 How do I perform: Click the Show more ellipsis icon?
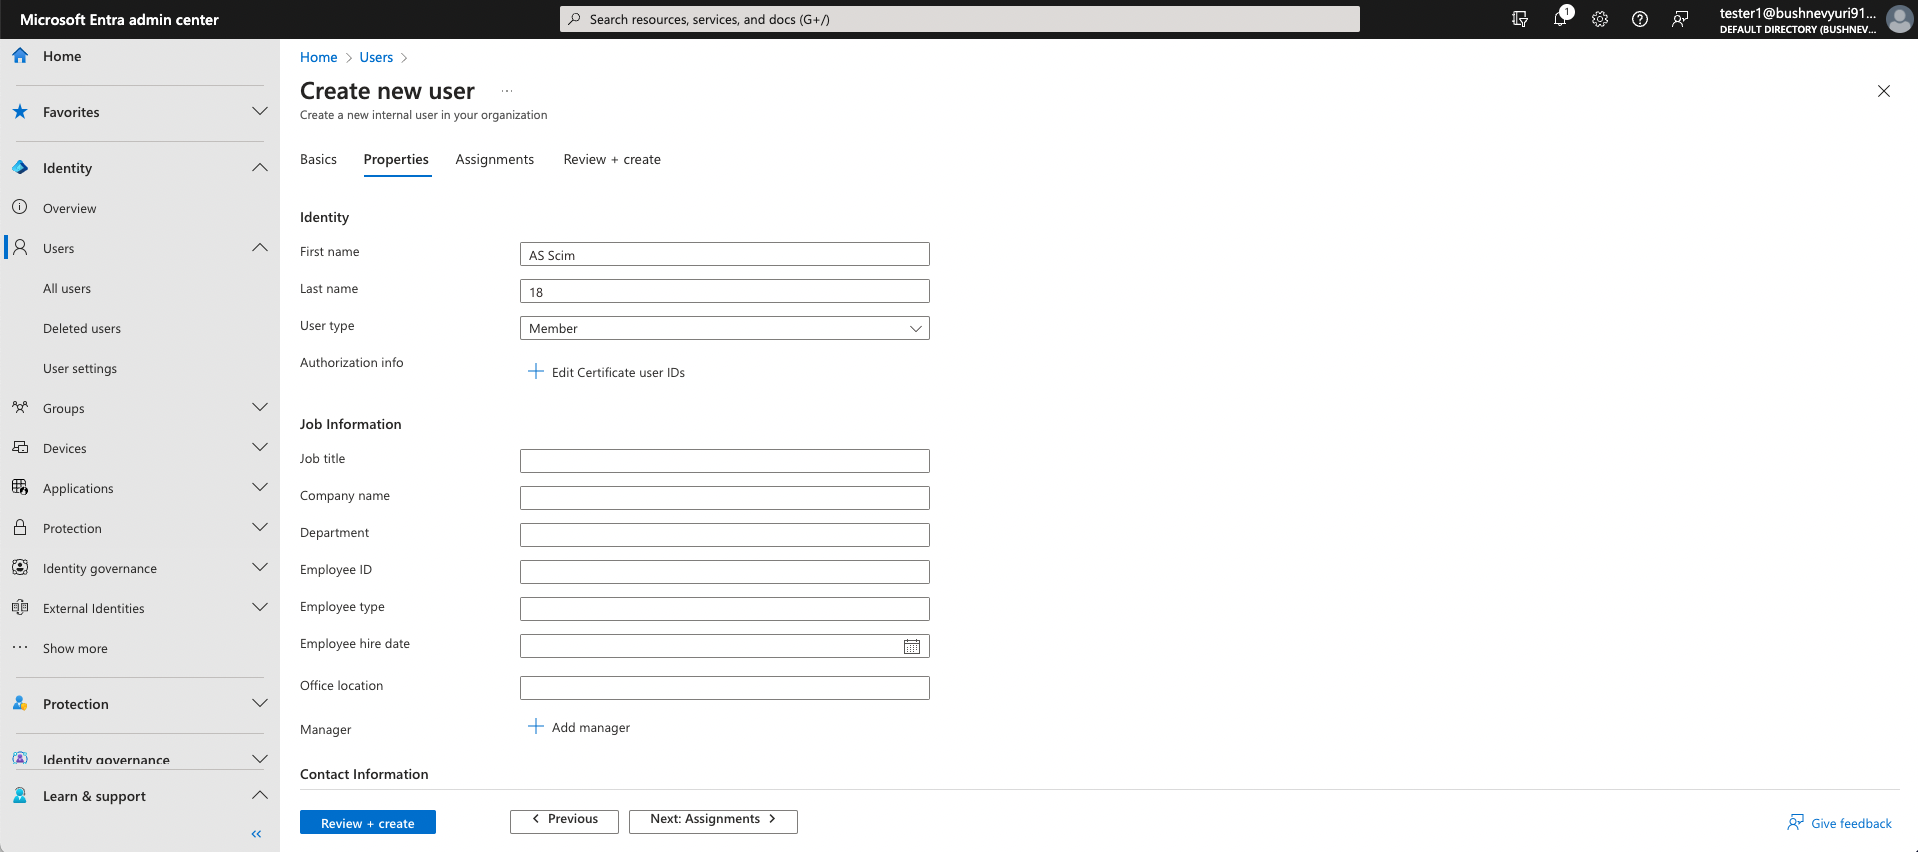[x=20, y=648]
